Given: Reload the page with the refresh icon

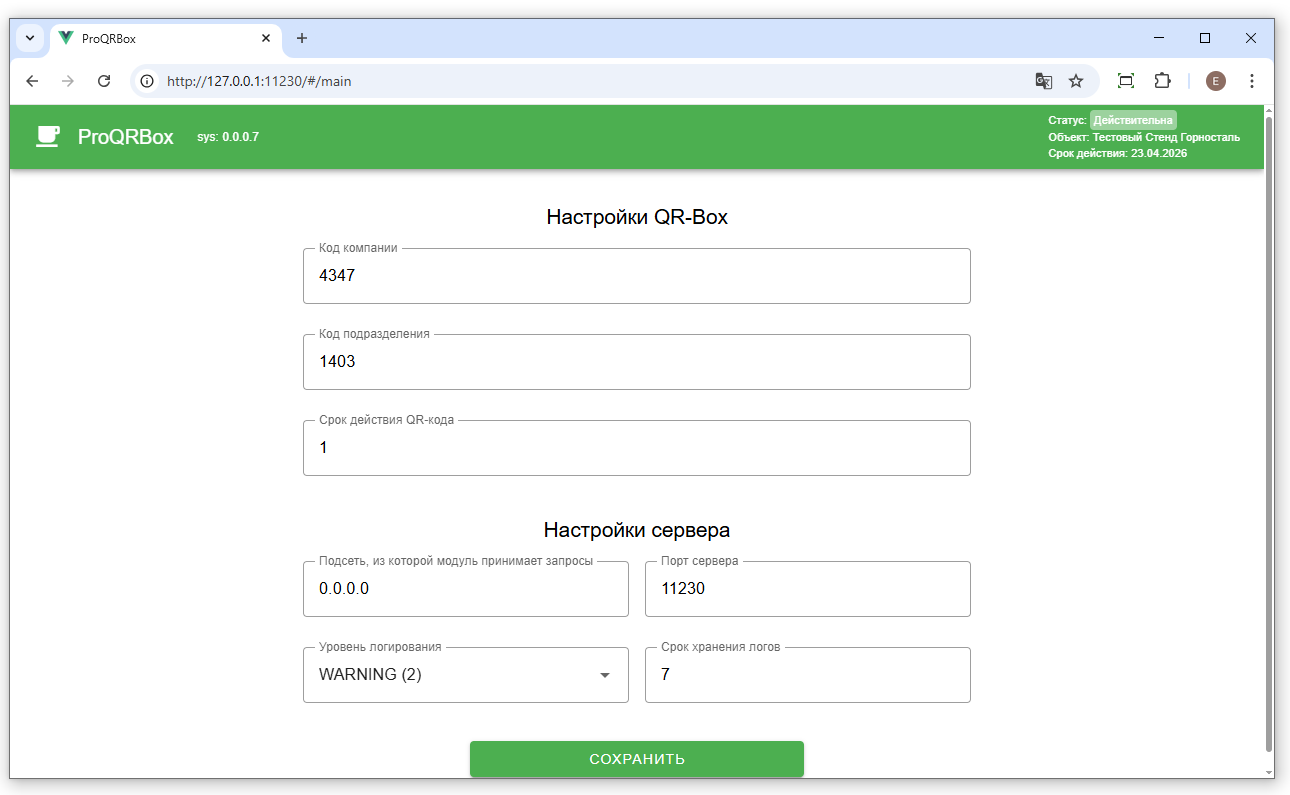Looking at the screenshot, I should coord(104,81).
